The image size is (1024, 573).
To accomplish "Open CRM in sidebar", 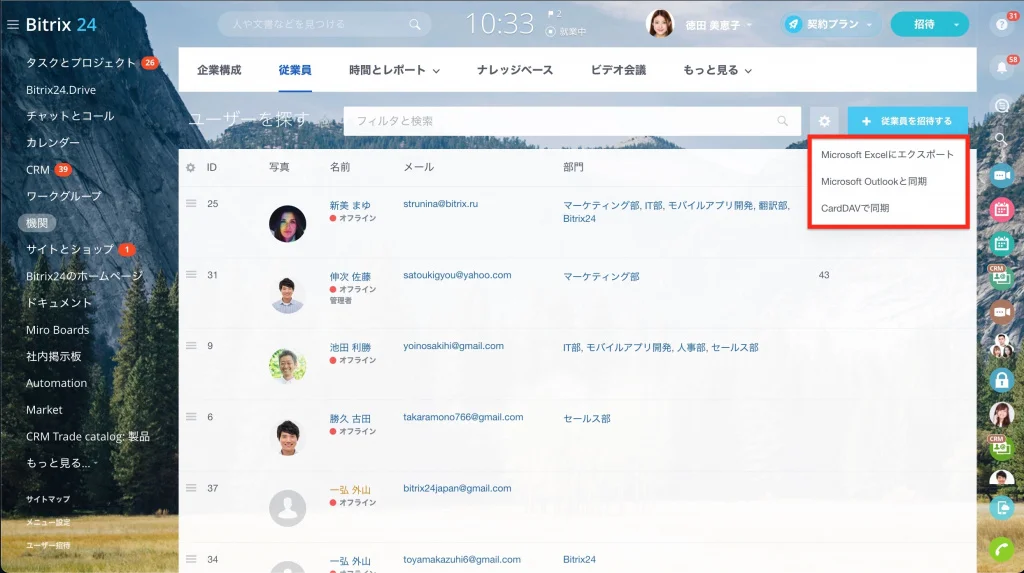I will tap(38, 170).
